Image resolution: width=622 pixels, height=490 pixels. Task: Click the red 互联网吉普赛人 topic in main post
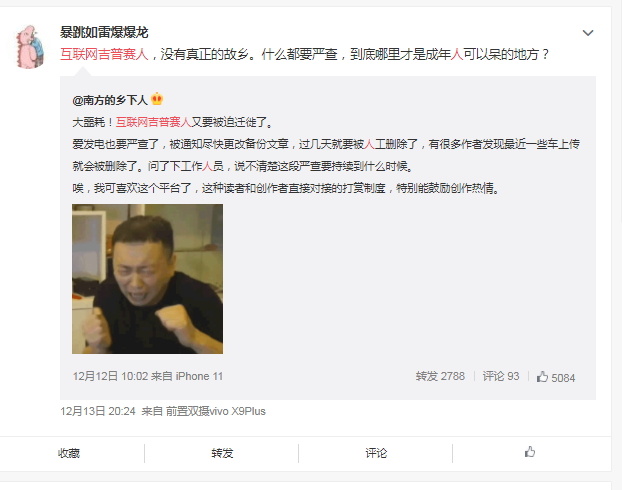104,54
